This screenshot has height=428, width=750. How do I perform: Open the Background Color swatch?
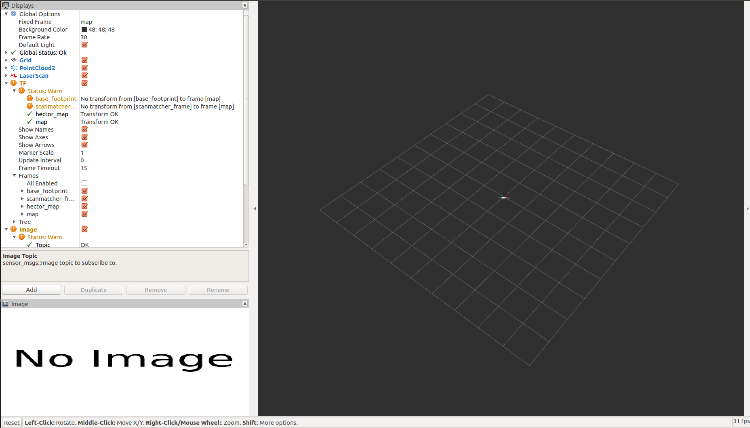(x=84, y=30)
